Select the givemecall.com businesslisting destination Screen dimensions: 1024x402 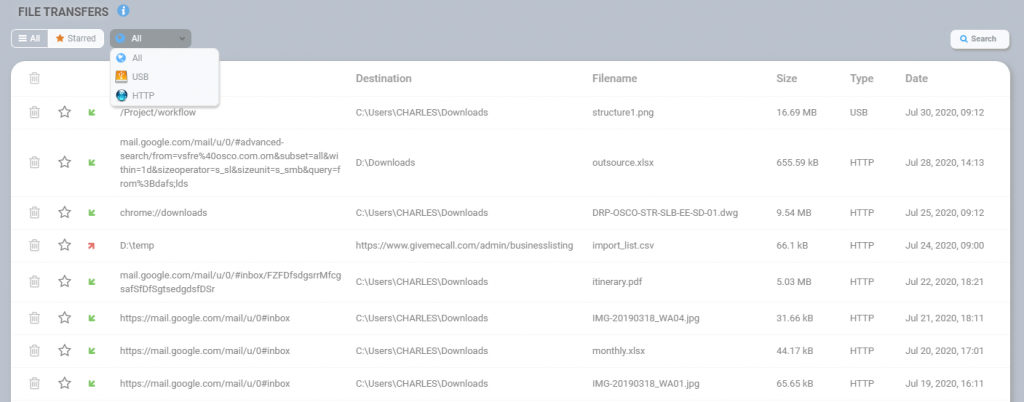464,245
